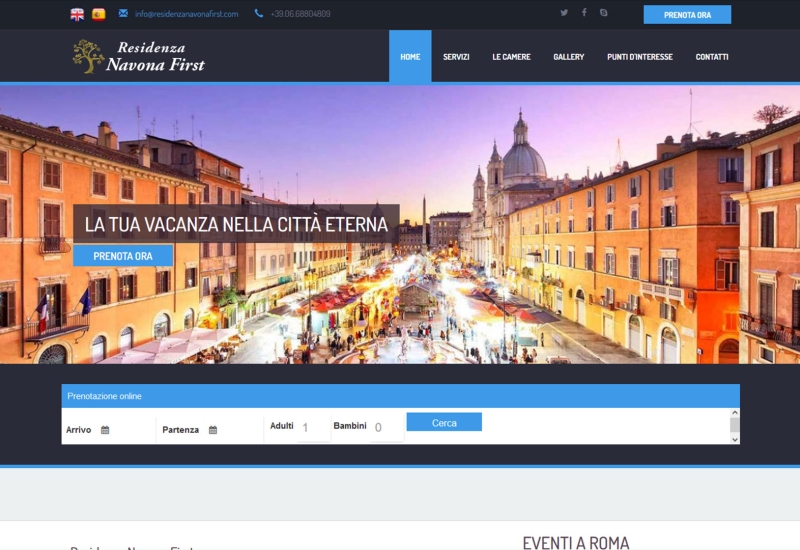Click the booking widget scroll-down arrow
The height and width of the screenshot is (550, 800).
click(735, 439)
